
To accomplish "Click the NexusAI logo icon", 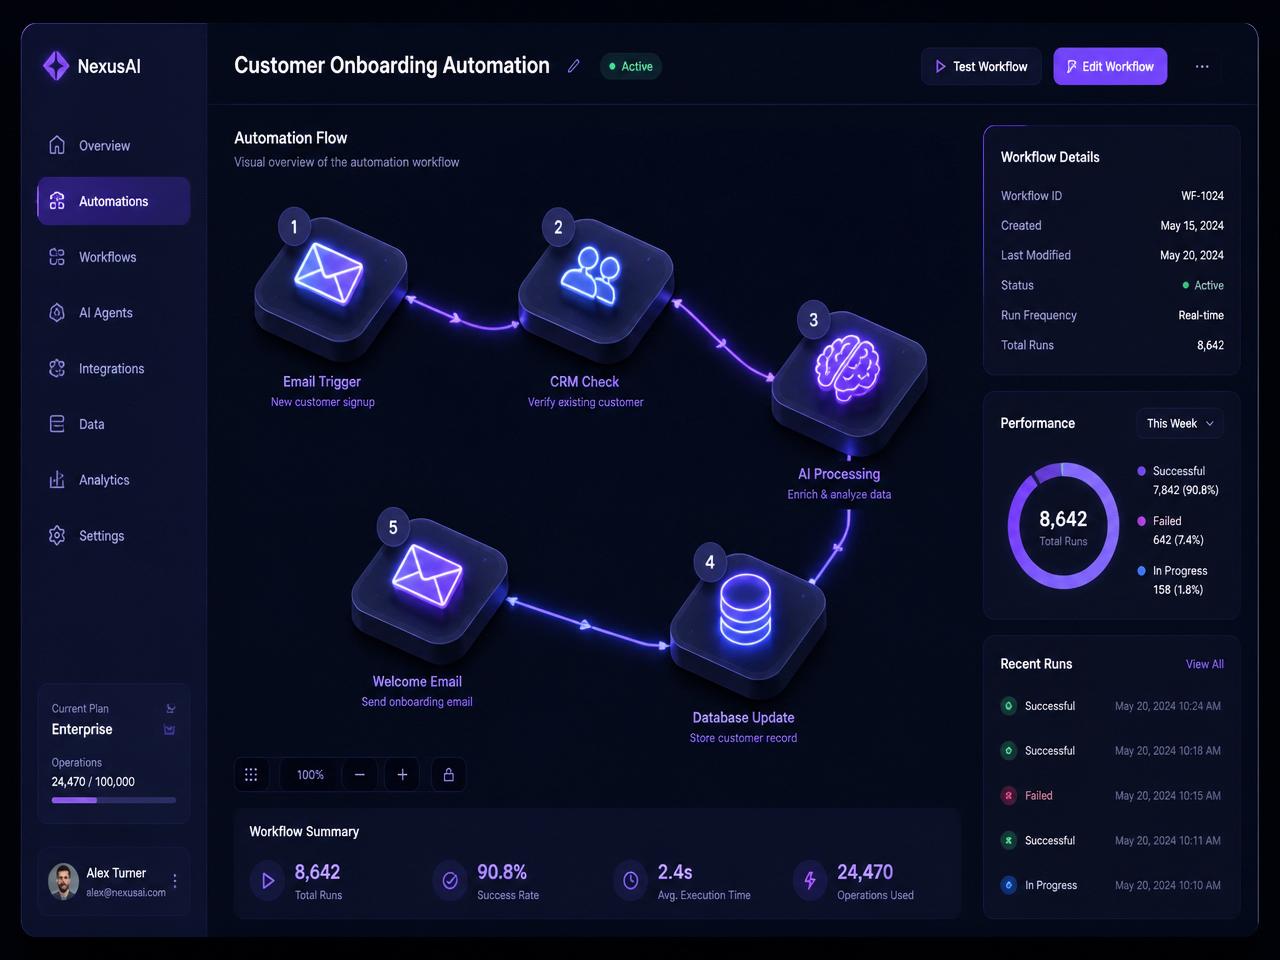I will point(56,66).
